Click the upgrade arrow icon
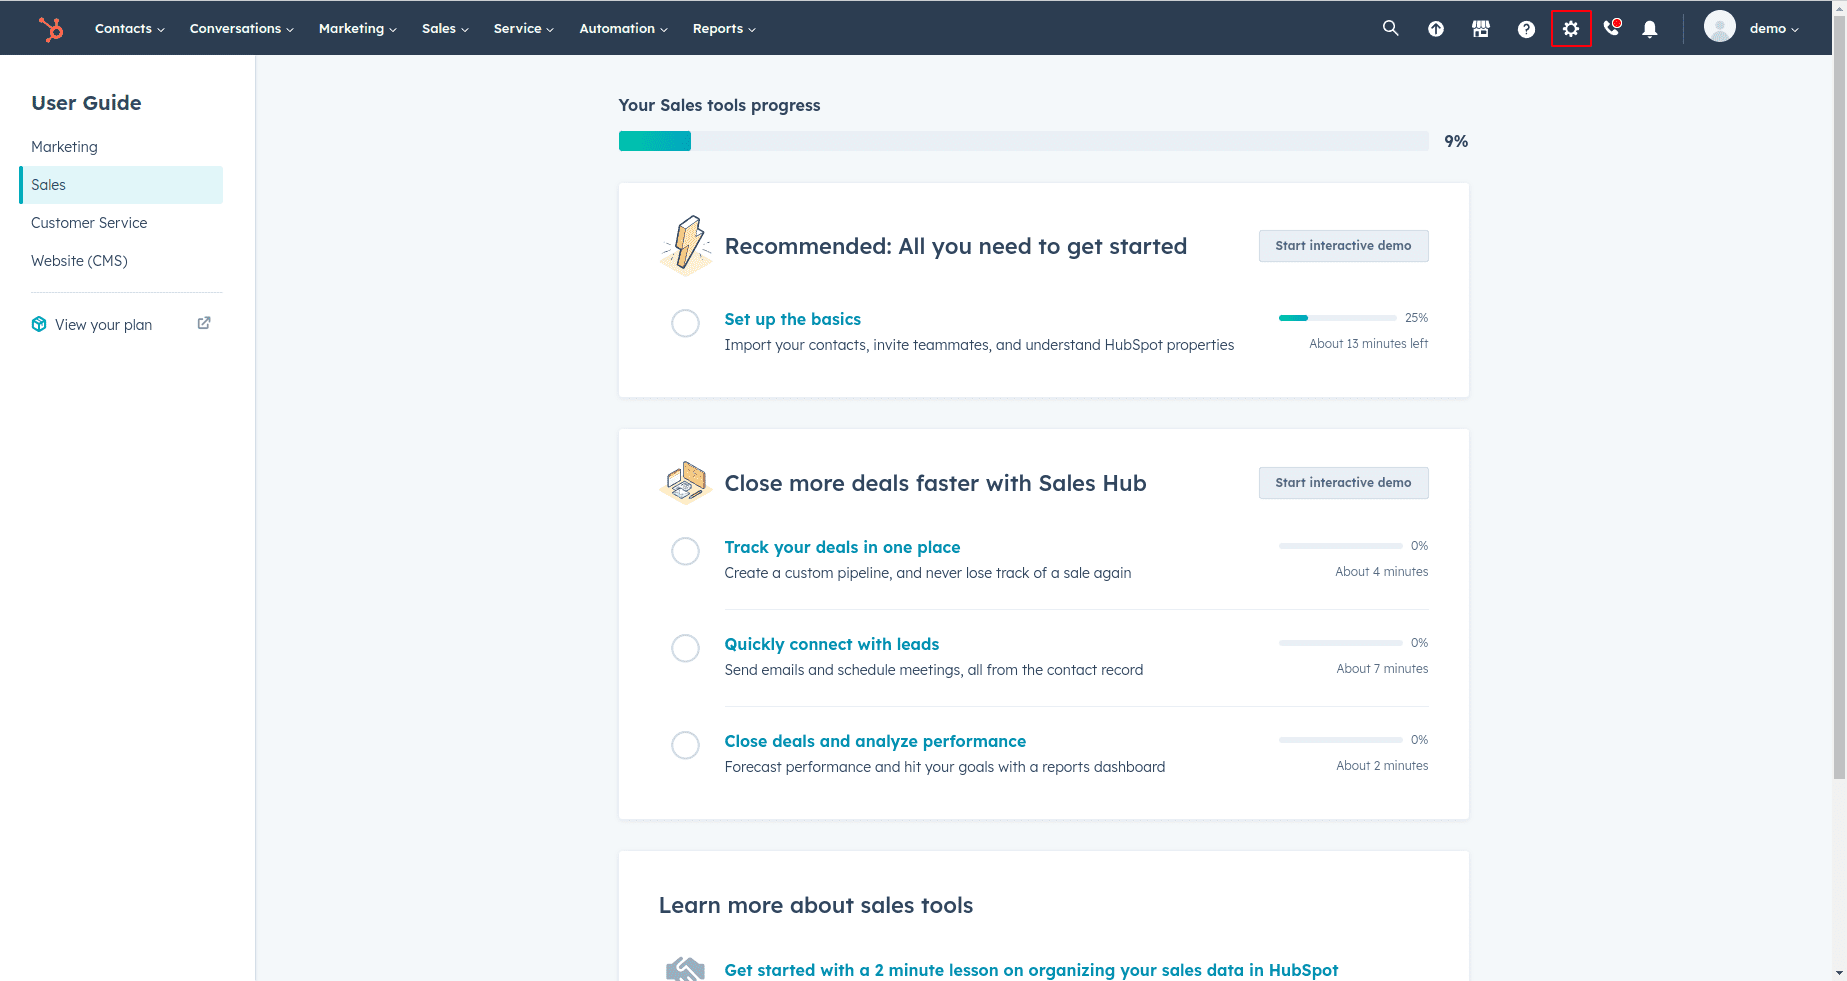Screen dimensions: 1847x981 [1435, 29]
